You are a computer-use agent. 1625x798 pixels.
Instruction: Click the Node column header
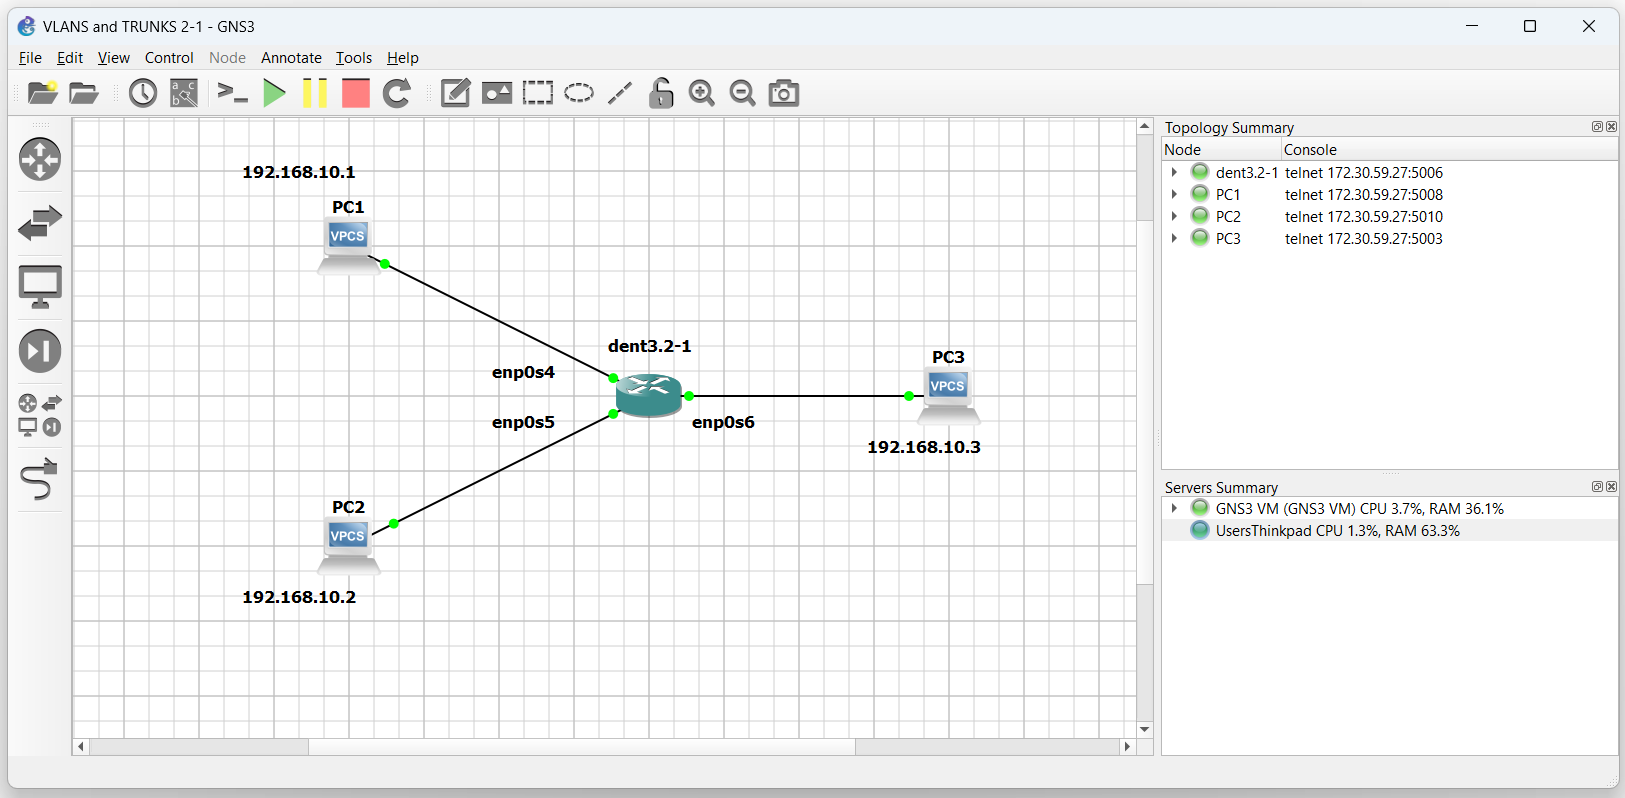pos(1221,150)
